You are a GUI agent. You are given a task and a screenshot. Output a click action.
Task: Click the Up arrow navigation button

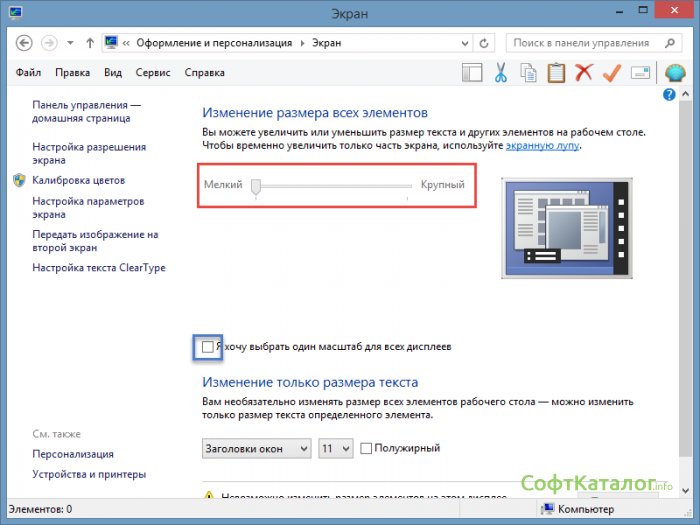coord(91,43)
